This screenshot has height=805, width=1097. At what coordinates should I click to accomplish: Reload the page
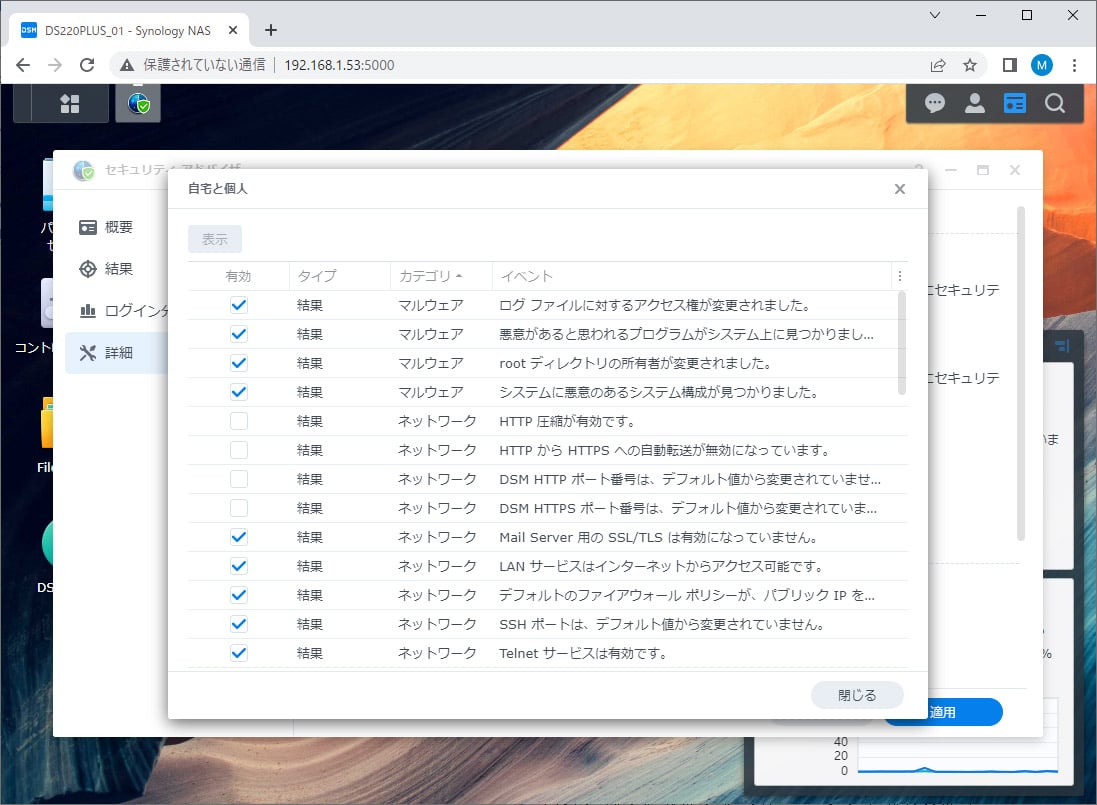(x=87, y=65)
